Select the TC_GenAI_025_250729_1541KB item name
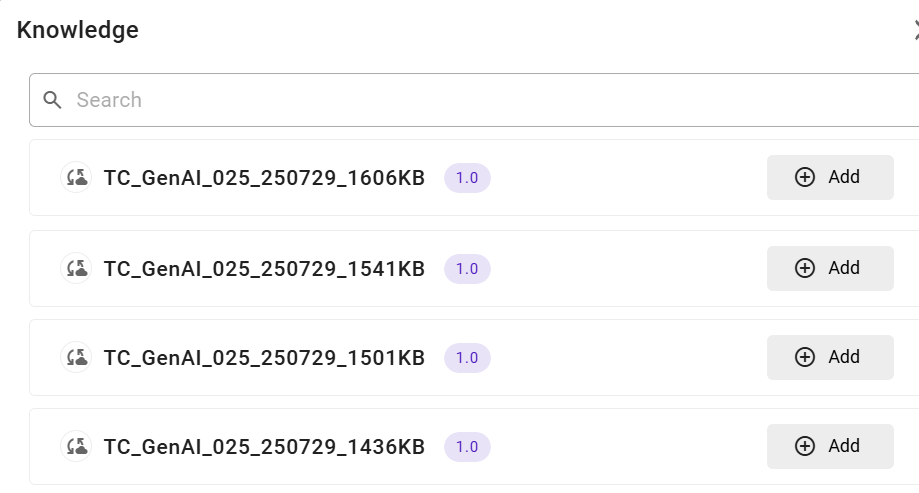The width and height of the screenshot is (919, 493). tap(264, 268)
